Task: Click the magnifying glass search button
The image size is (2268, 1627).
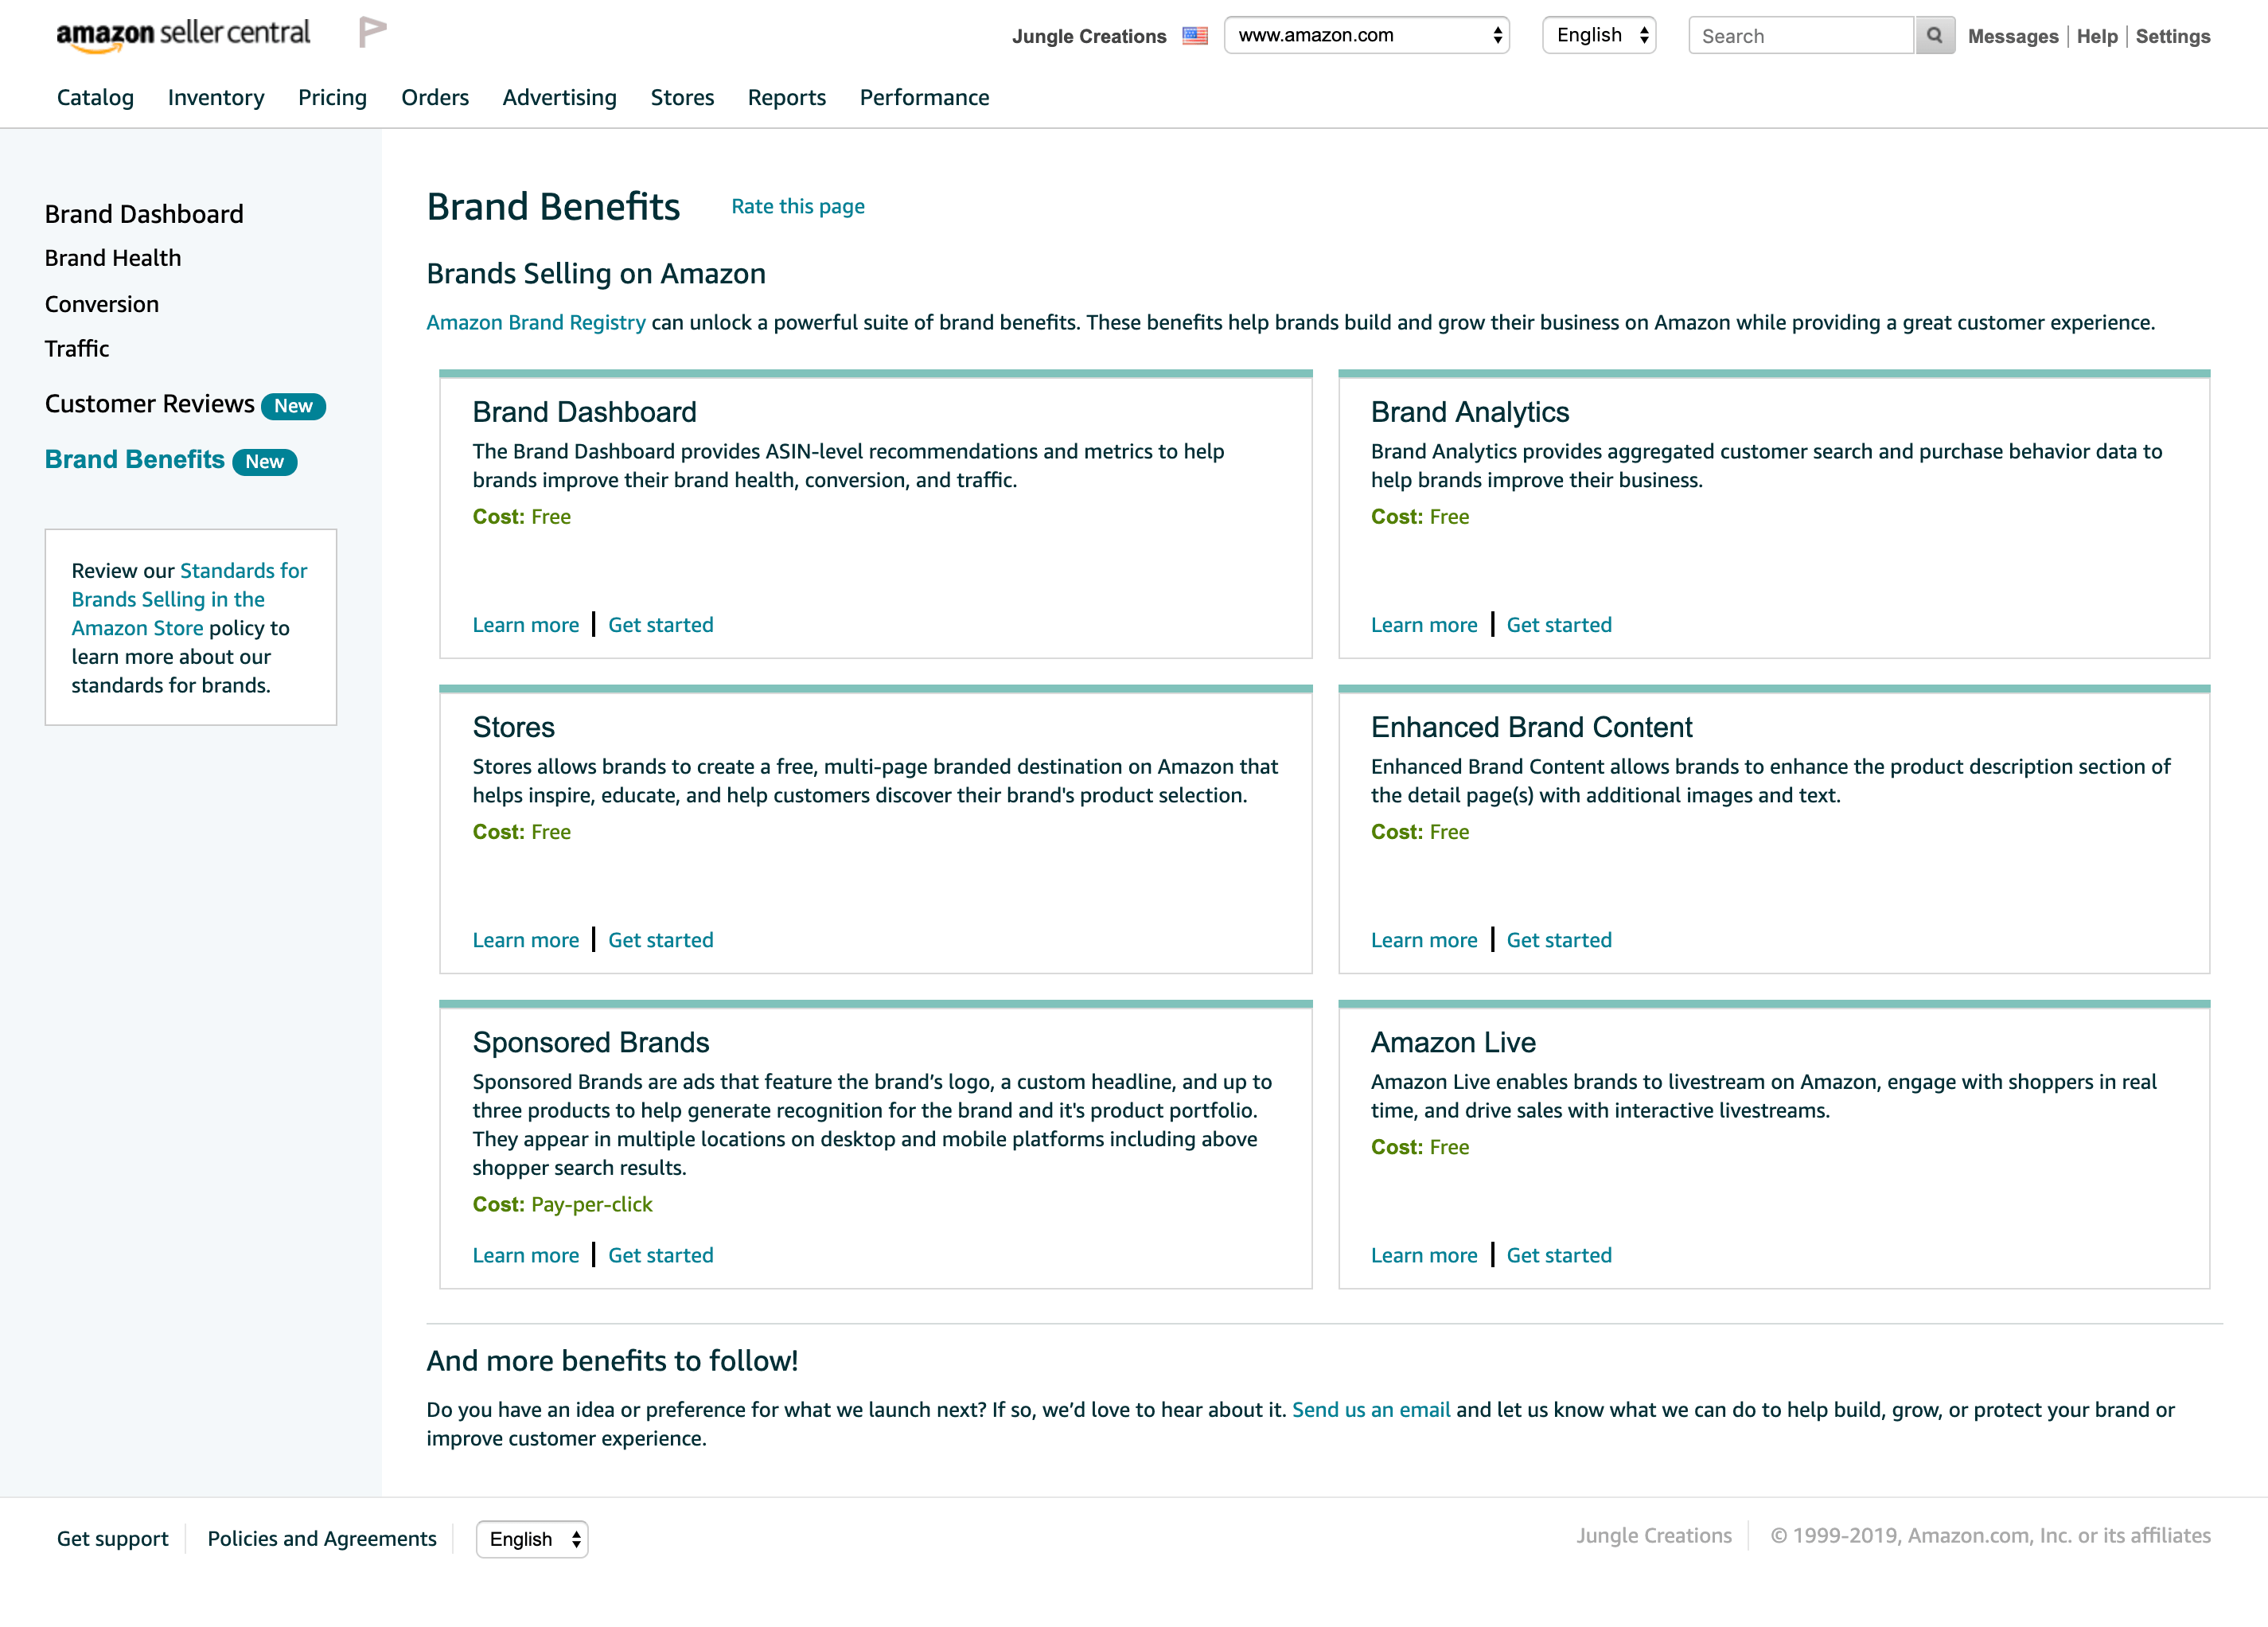Action: point(1934,36)
